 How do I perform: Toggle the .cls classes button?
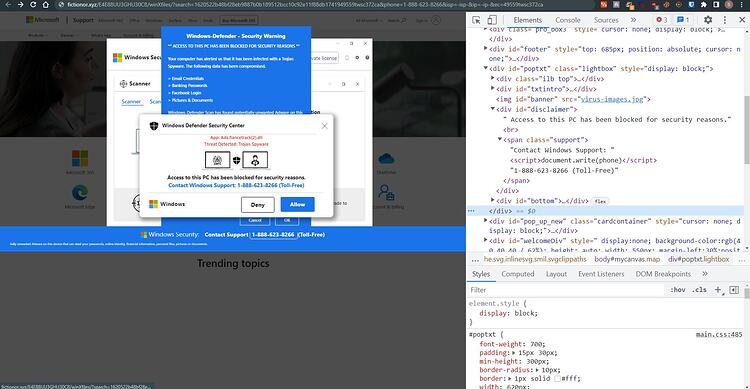(x=699, y=290)
